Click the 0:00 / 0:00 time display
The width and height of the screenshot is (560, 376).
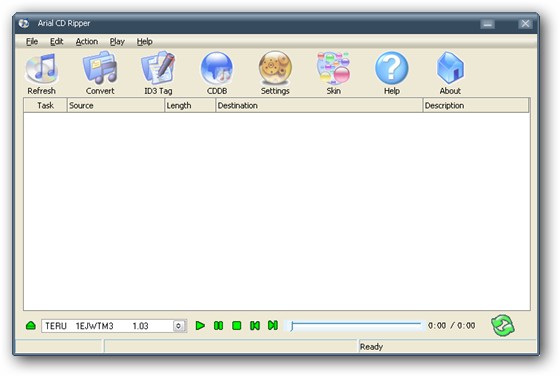451,326
